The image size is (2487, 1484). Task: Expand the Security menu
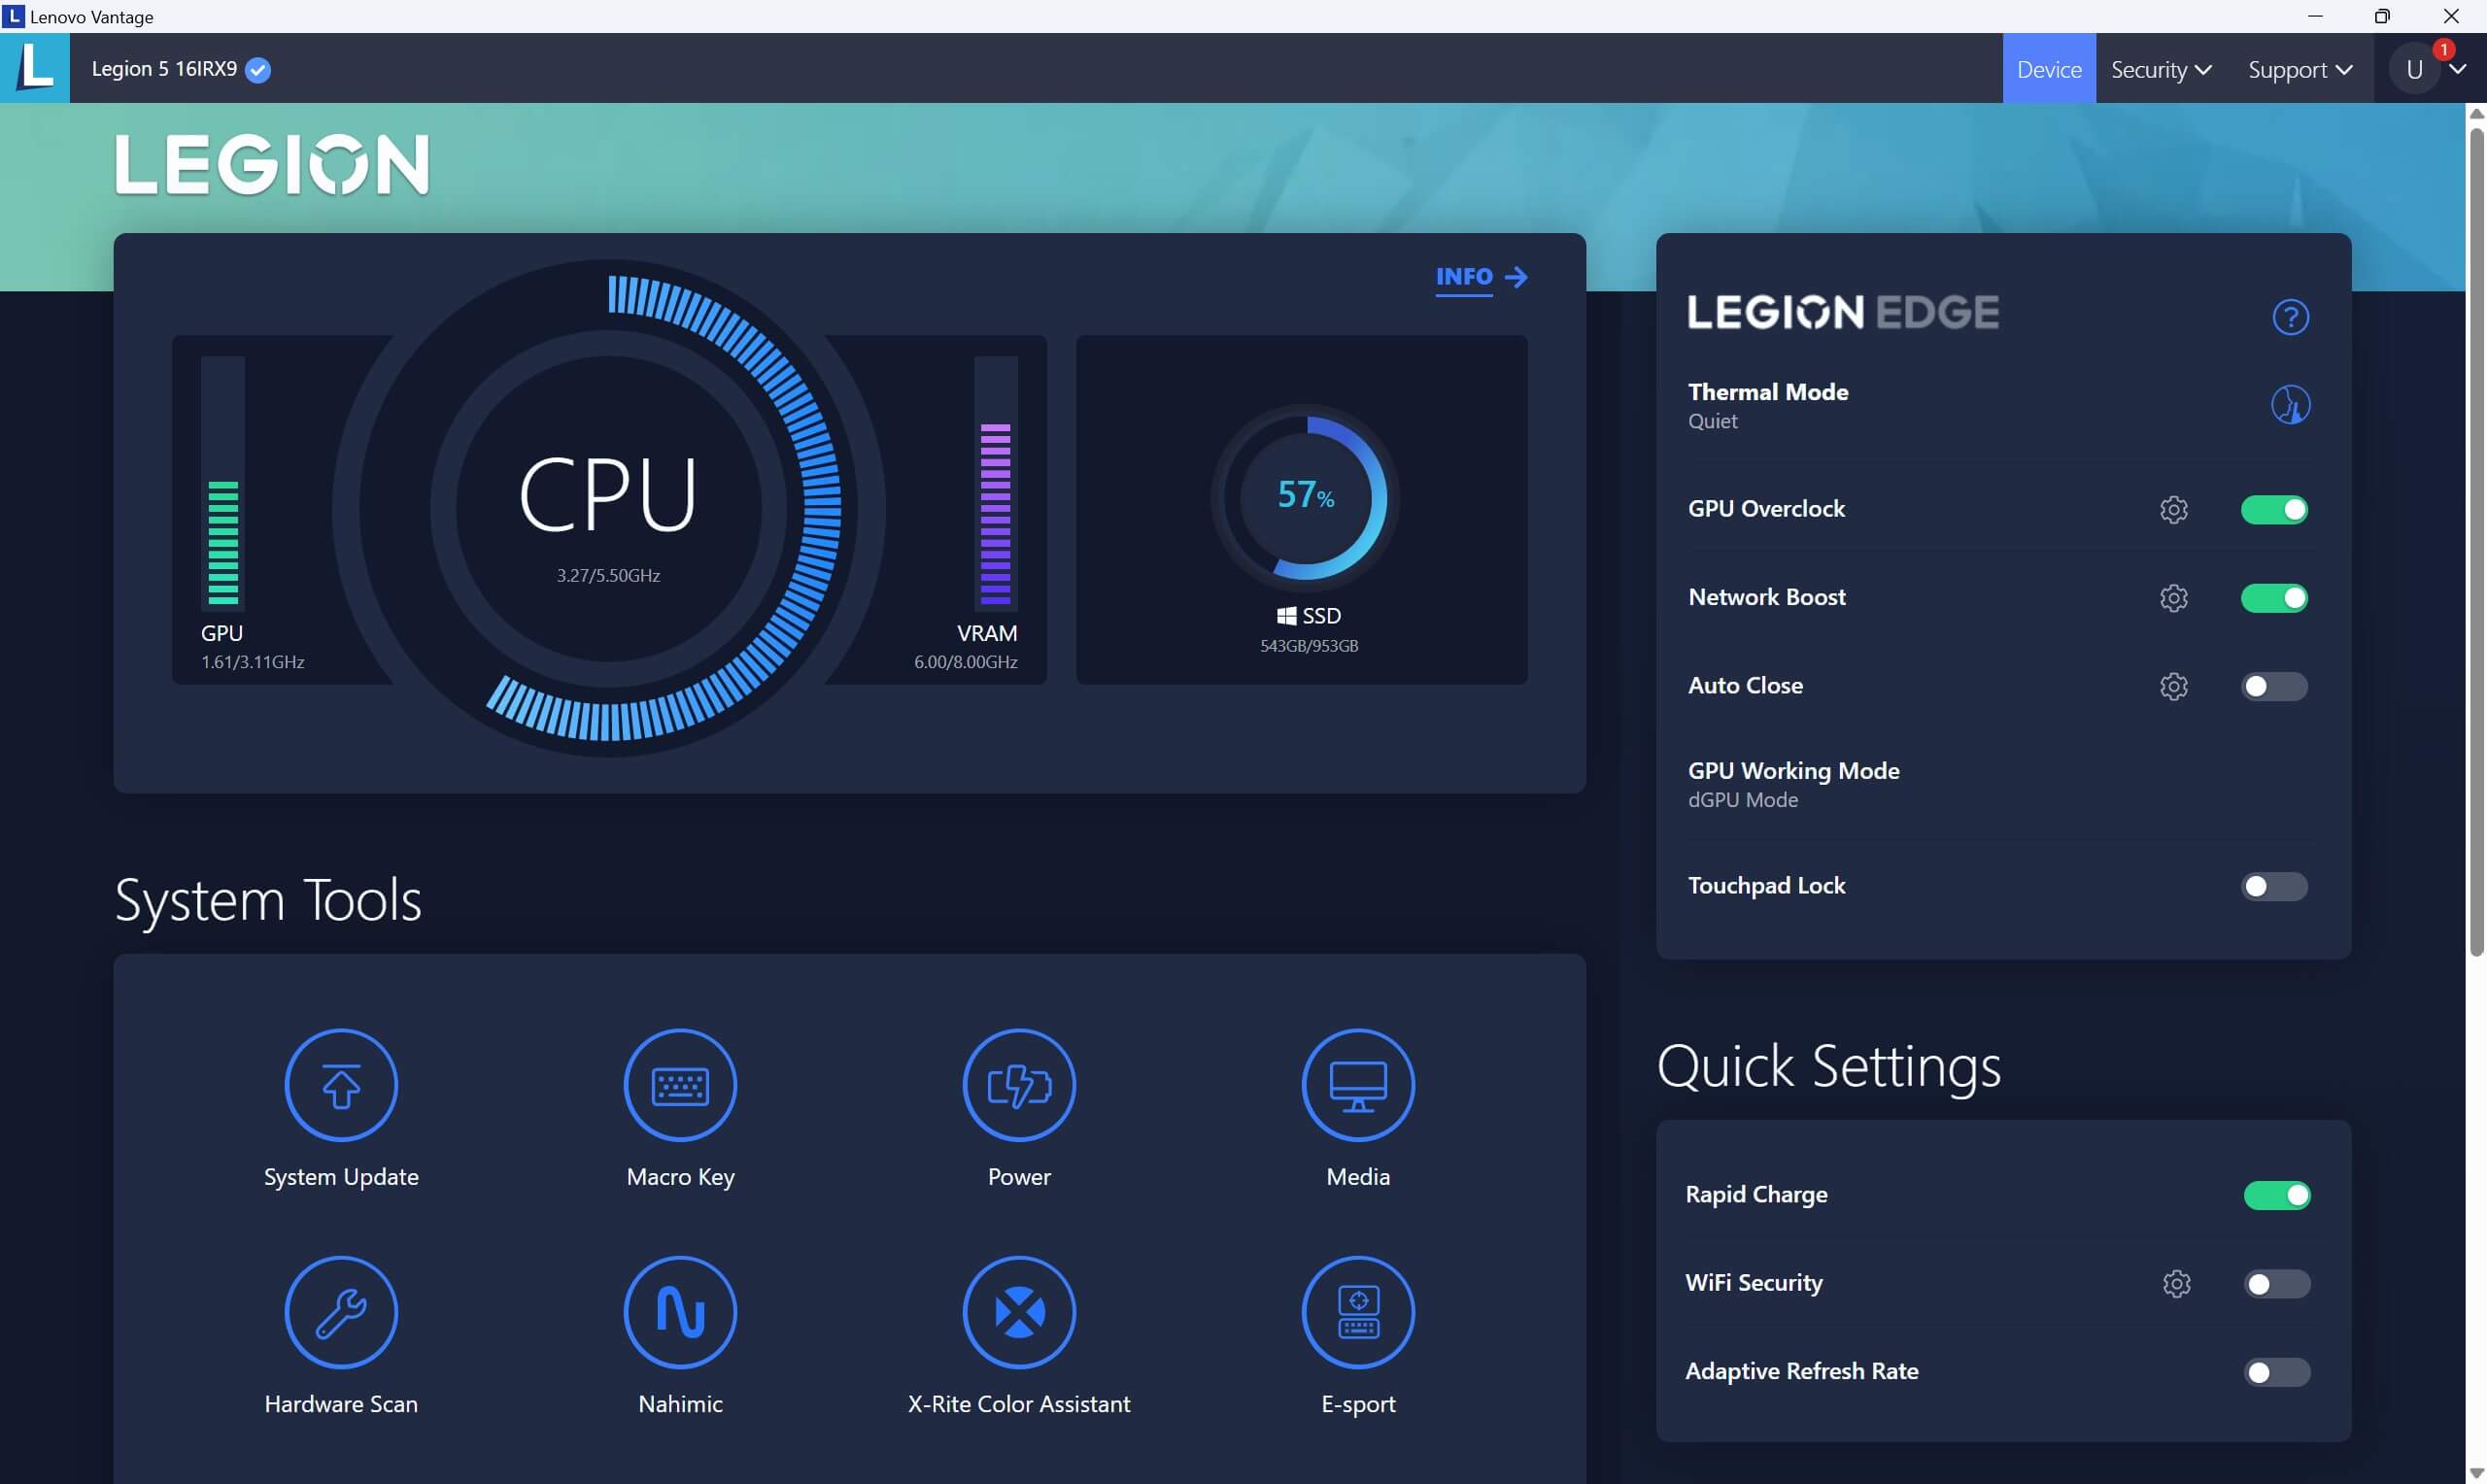(2161, 67)
